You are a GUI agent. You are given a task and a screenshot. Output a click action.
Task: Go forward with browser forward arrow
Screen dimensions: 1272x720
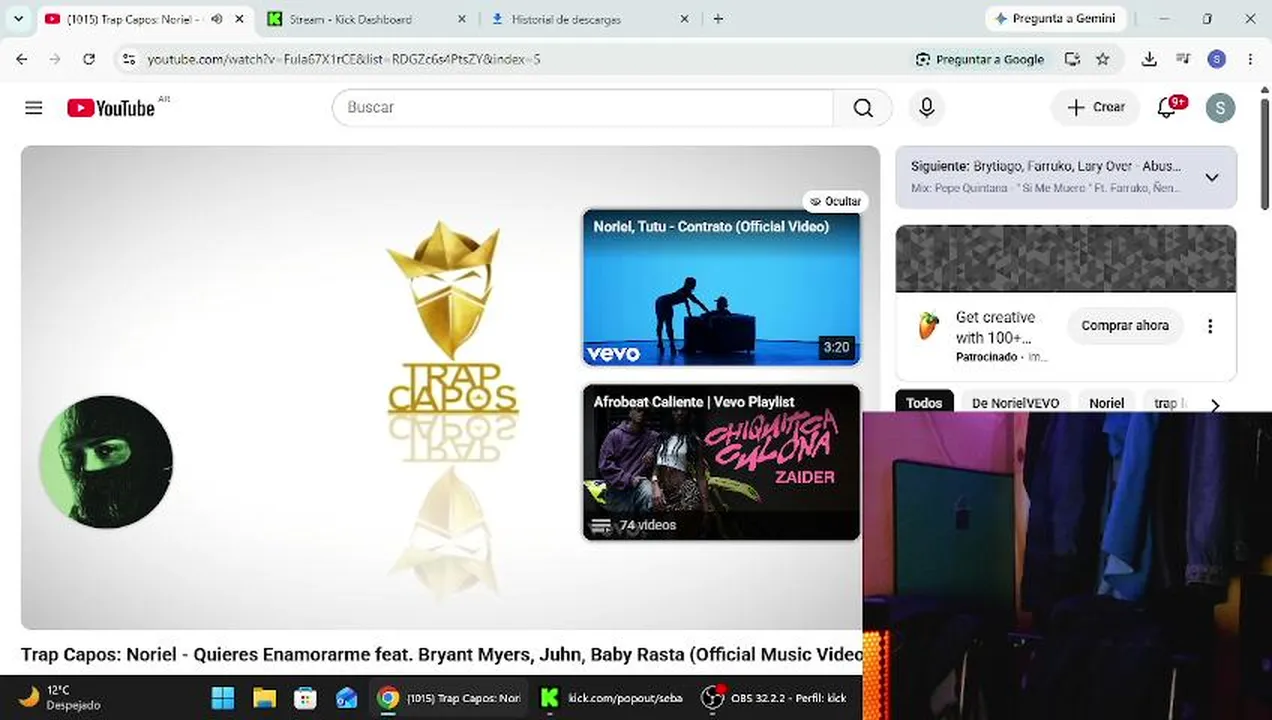click(x=55, y=59)
